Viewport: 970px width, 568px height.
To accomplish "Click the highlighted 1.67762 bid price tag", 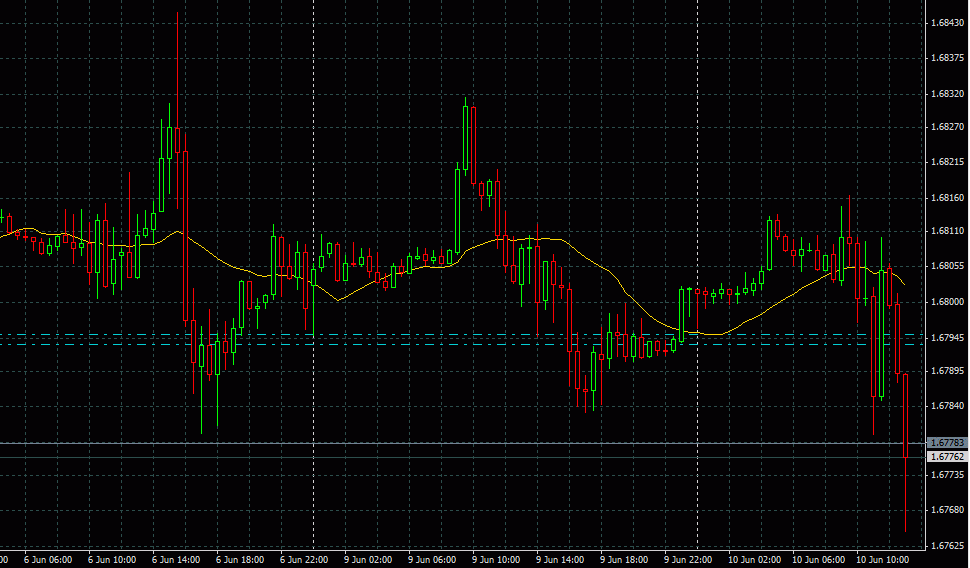I will (x=948, y=457).
